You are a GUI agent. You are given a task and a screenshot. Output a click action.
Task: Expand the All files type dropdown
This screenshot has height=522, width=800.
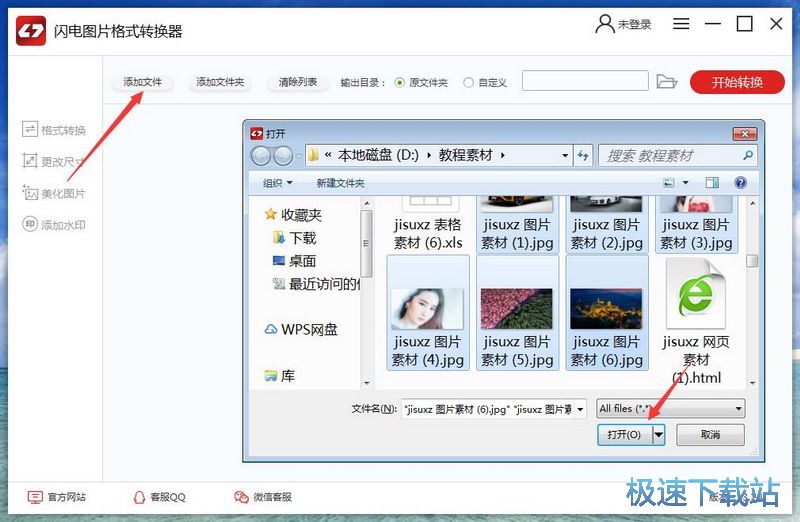pos(670,408)
